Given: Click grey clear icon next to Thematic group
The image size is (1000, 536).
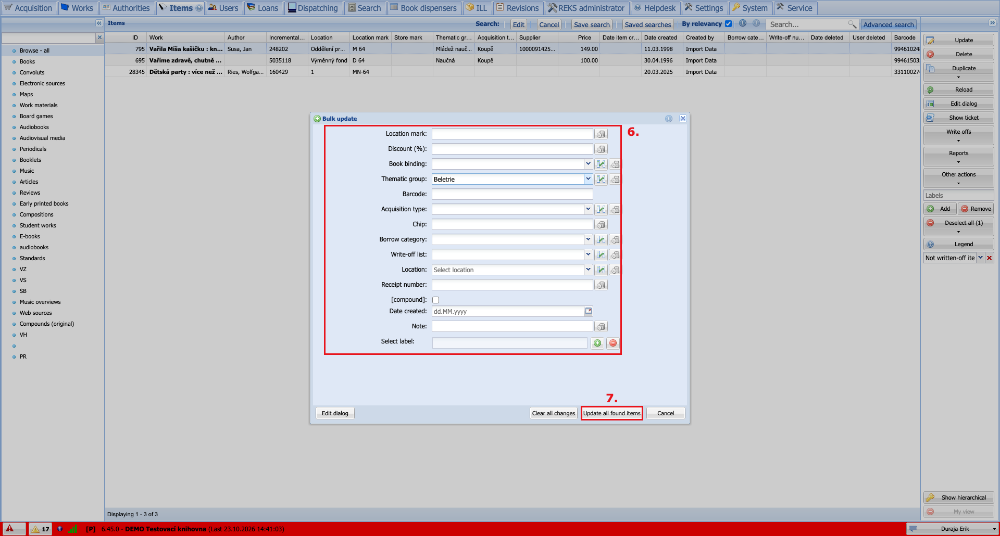Looking at the screenshot, I should [615, 179].
